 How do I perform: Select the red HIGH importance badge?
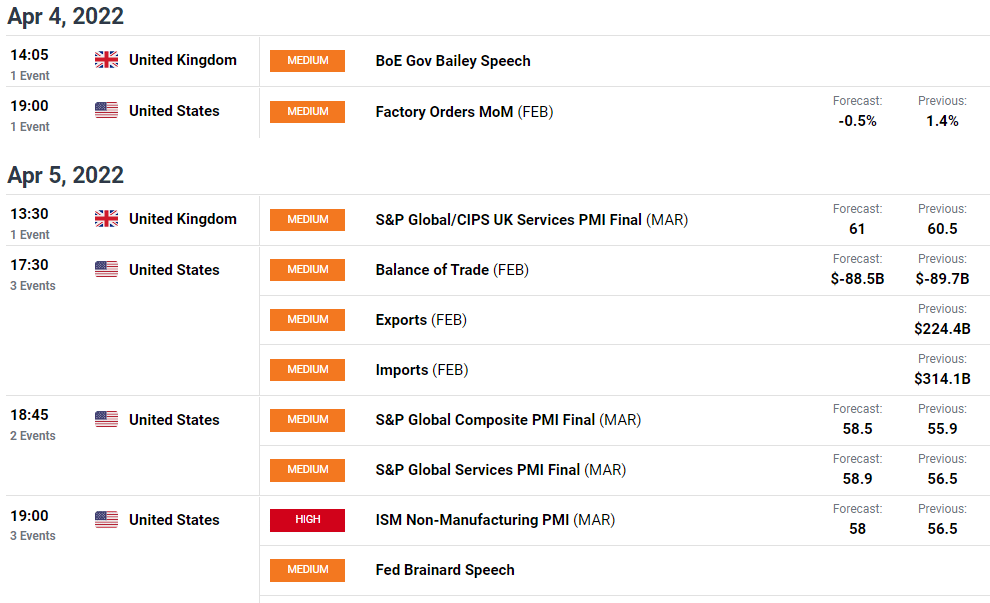pyautogui.click(x=307, y=520)
